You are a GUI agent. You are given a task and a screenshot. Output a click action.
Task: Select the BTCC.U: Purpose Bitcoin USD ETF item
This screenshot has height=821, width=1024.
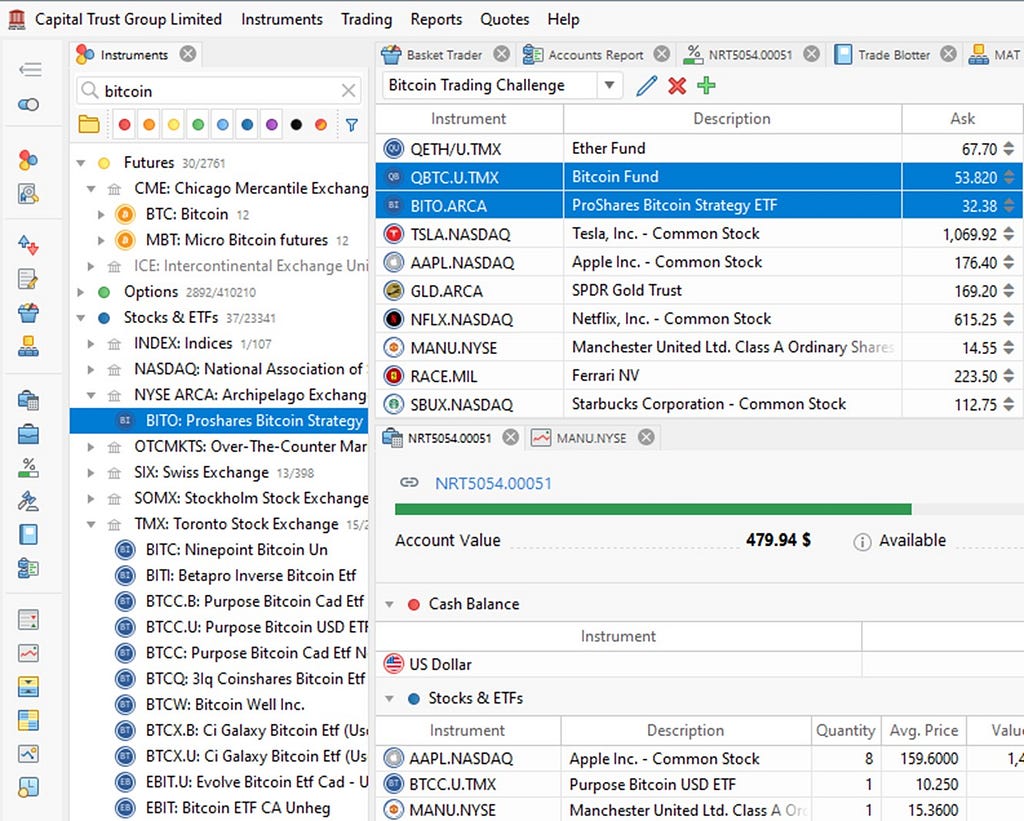[257, 627]
